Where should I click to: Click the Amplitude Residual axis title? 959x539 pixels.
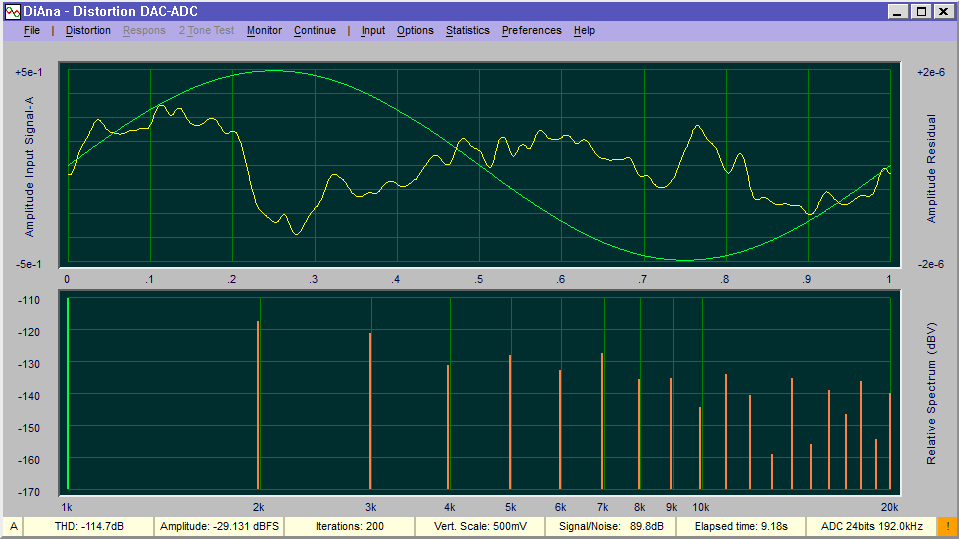click(x=931, y=169)
